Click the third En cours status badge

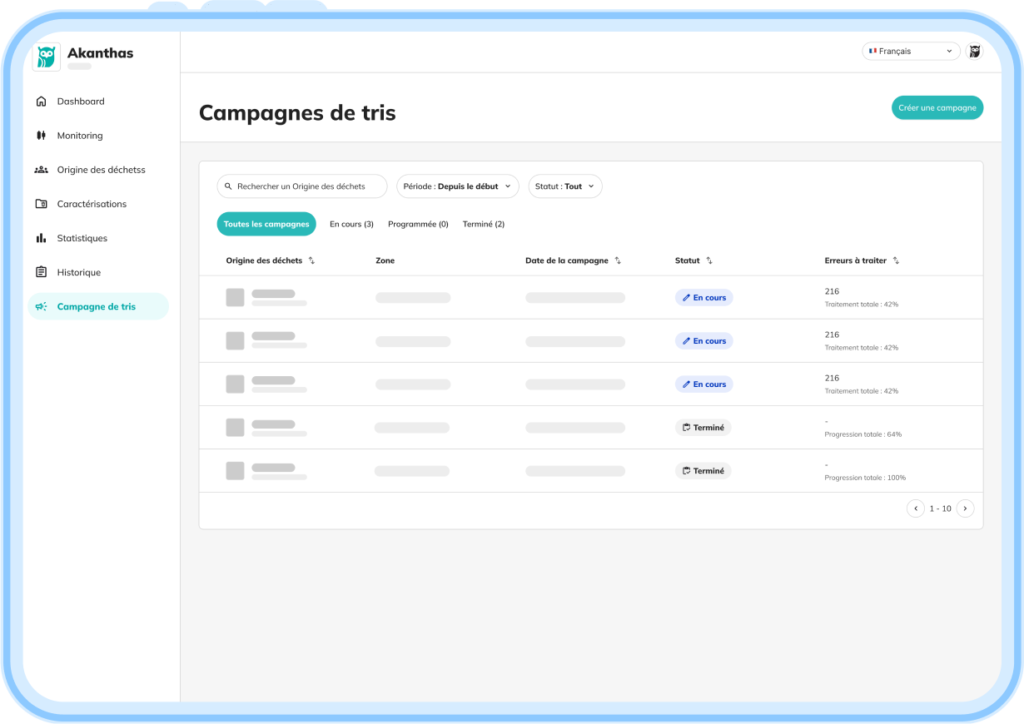[x=704, y=384]
